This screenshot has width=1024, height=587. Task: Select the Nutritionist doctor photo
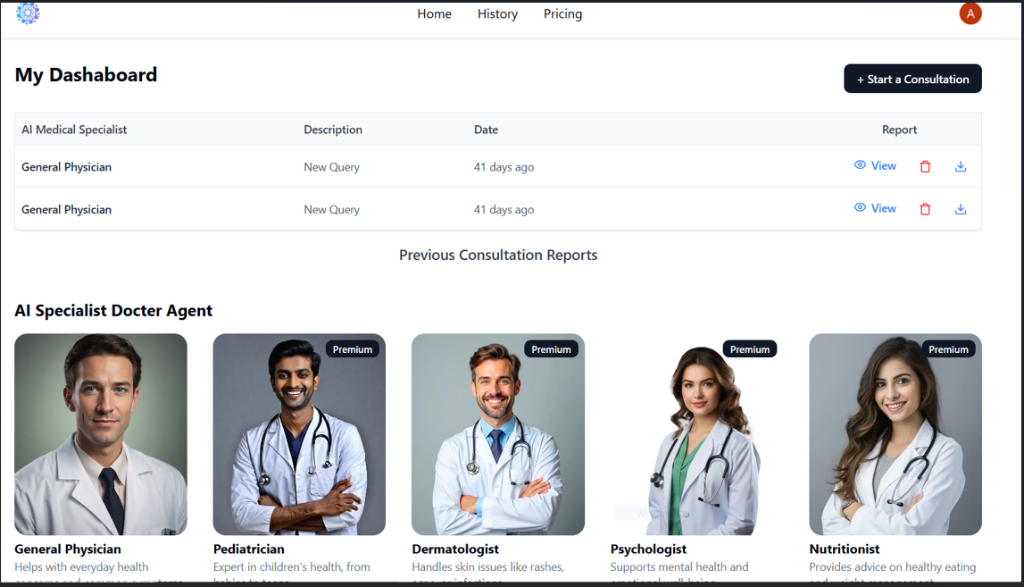click(x=895, y=434)
